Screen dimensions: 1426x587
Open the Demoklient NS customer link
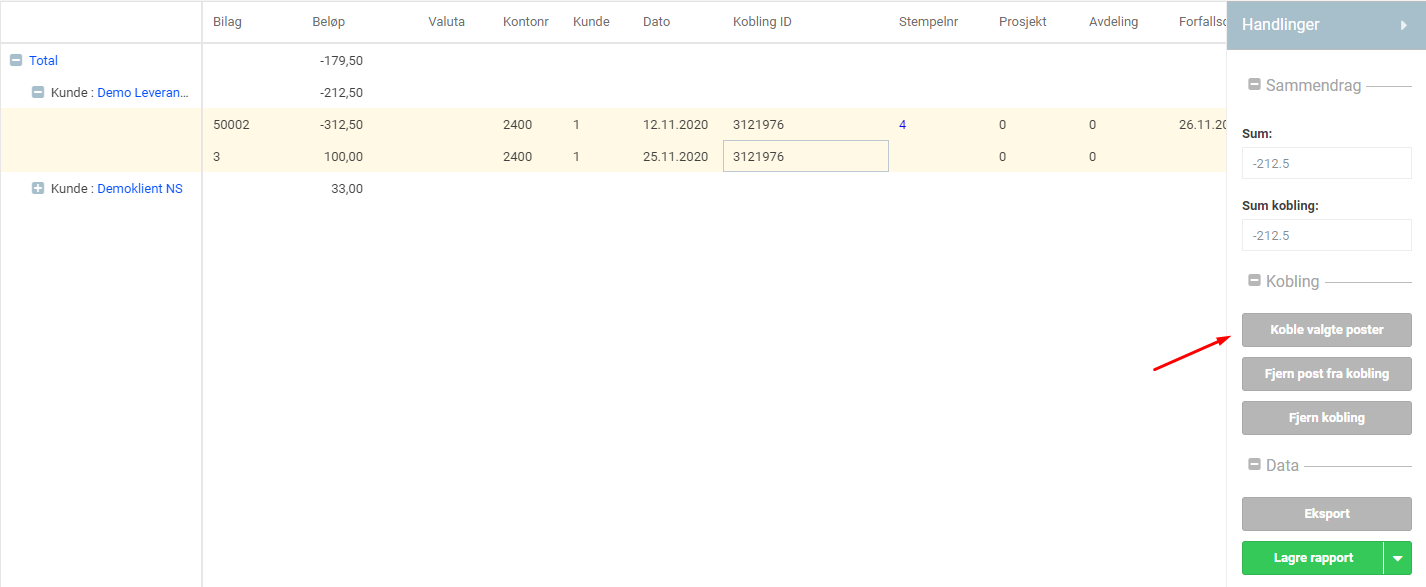coord(139,188)
